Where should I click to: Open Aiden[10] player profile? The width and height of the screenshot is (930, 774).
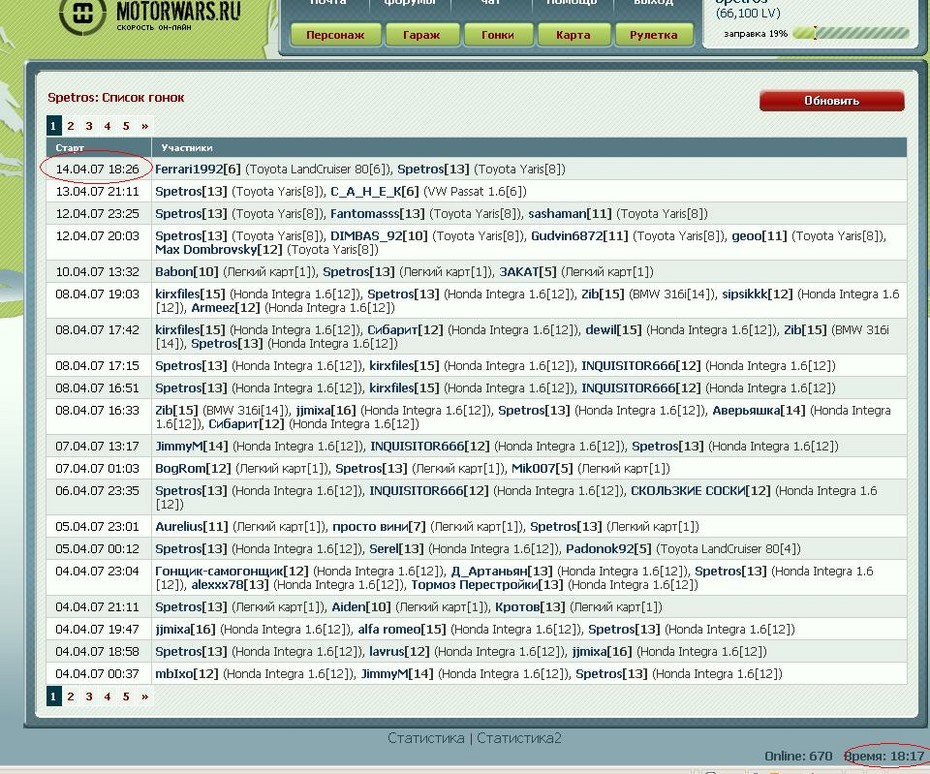point(361,607)
